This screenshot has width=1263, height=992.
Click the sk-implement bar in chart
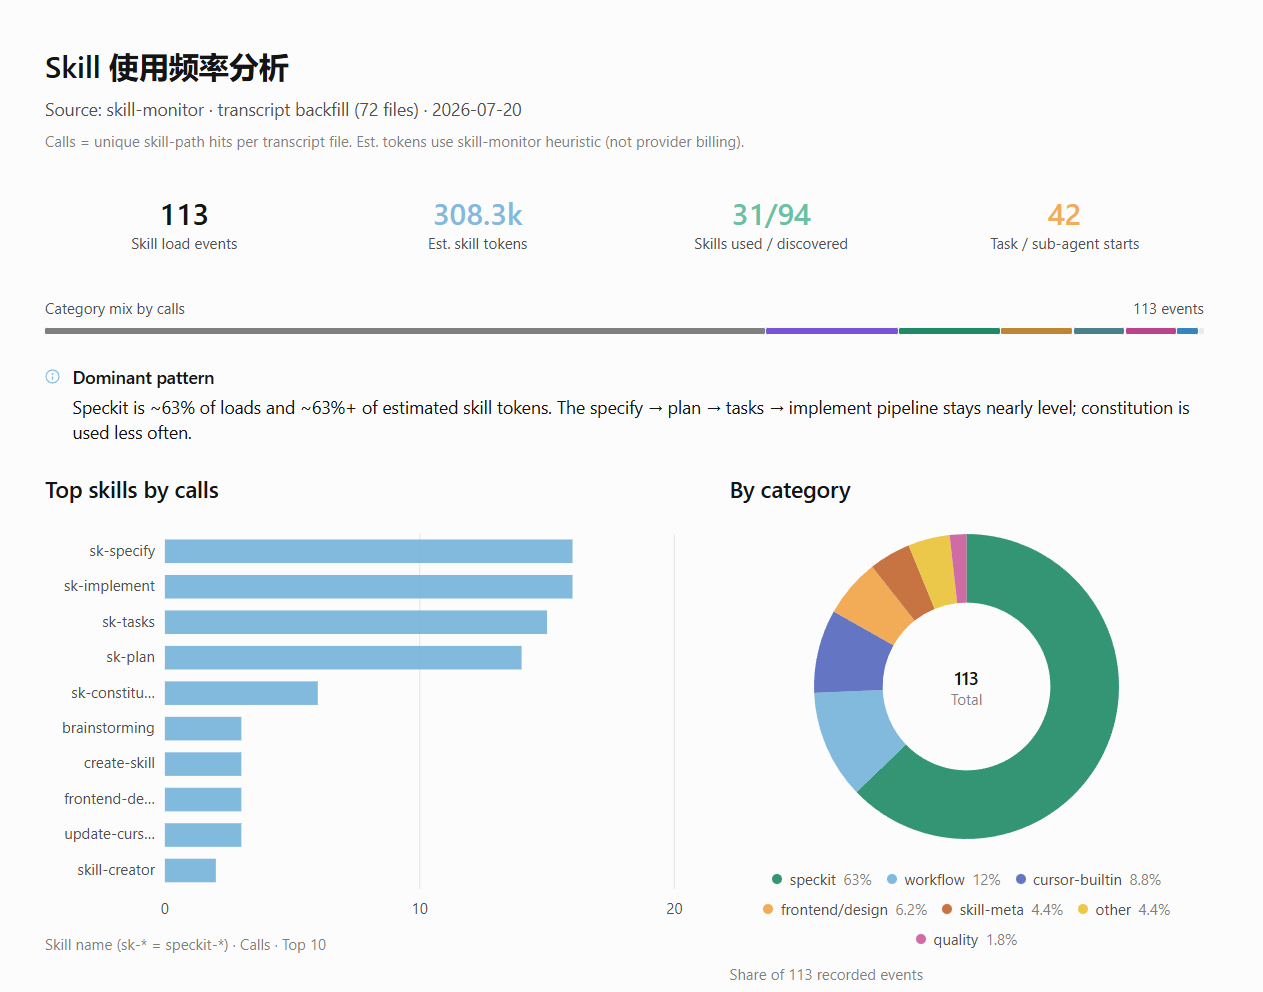[x=368, y=586]
